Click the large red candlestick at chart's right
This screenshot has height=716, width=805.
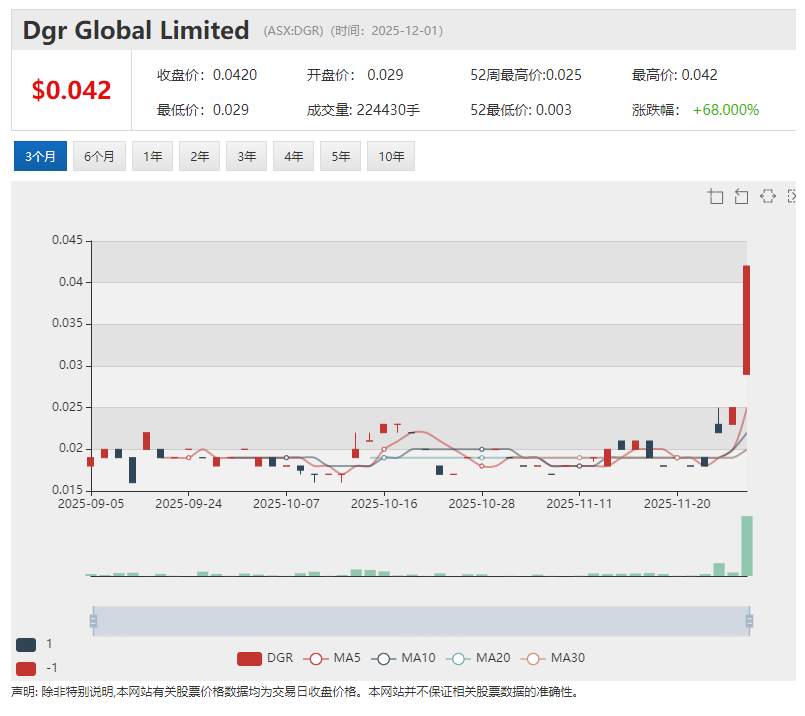[x=746, y=320]
